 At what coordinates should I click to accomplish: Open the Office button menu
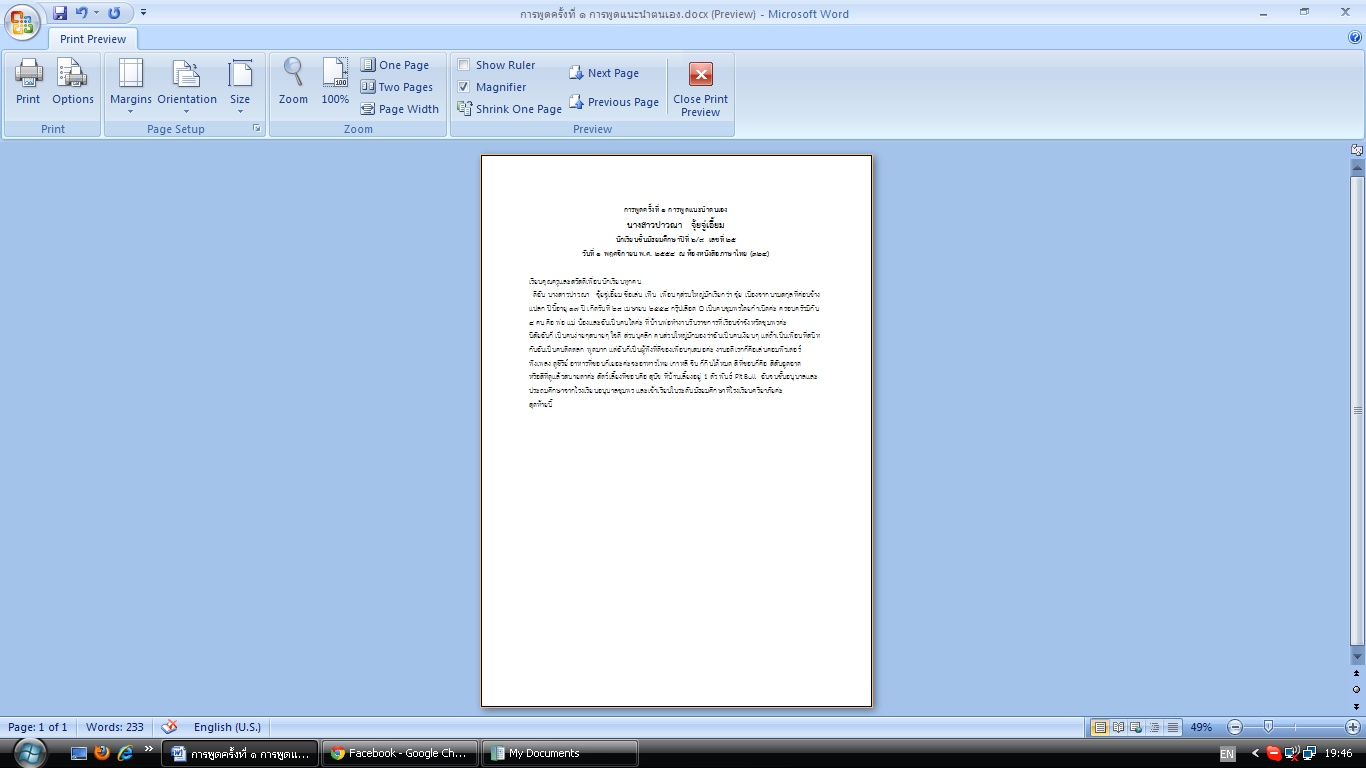click(21, 22)
